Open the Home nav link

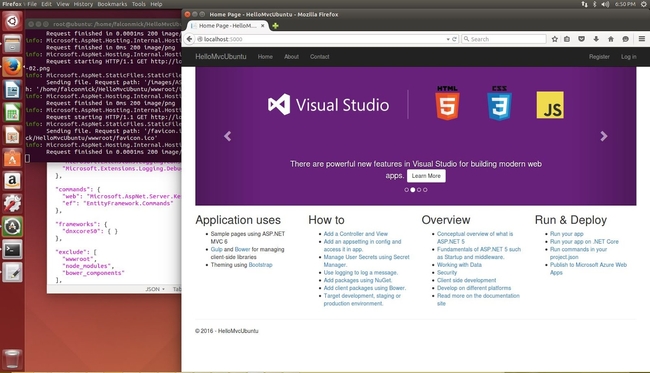pos(265,57)
